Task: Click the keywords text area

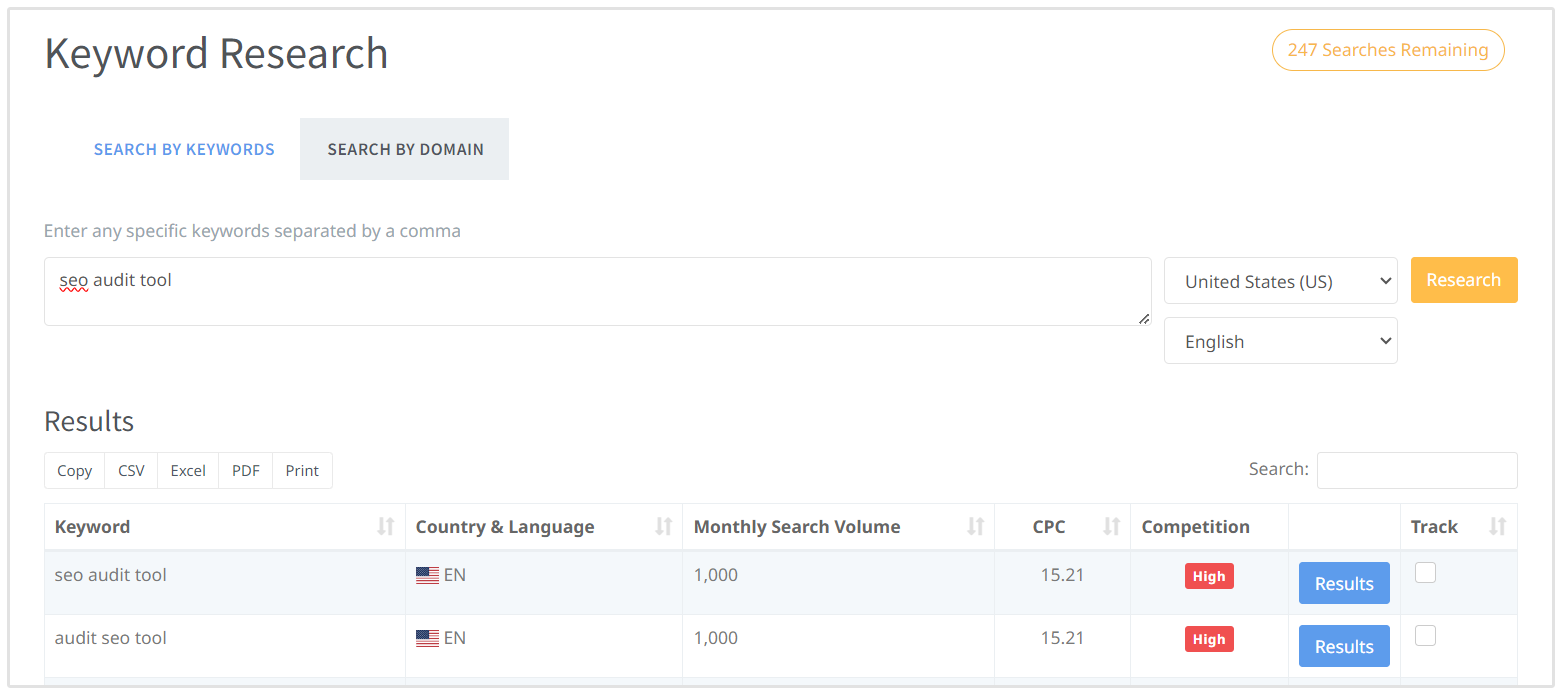Action: [597, 291]
